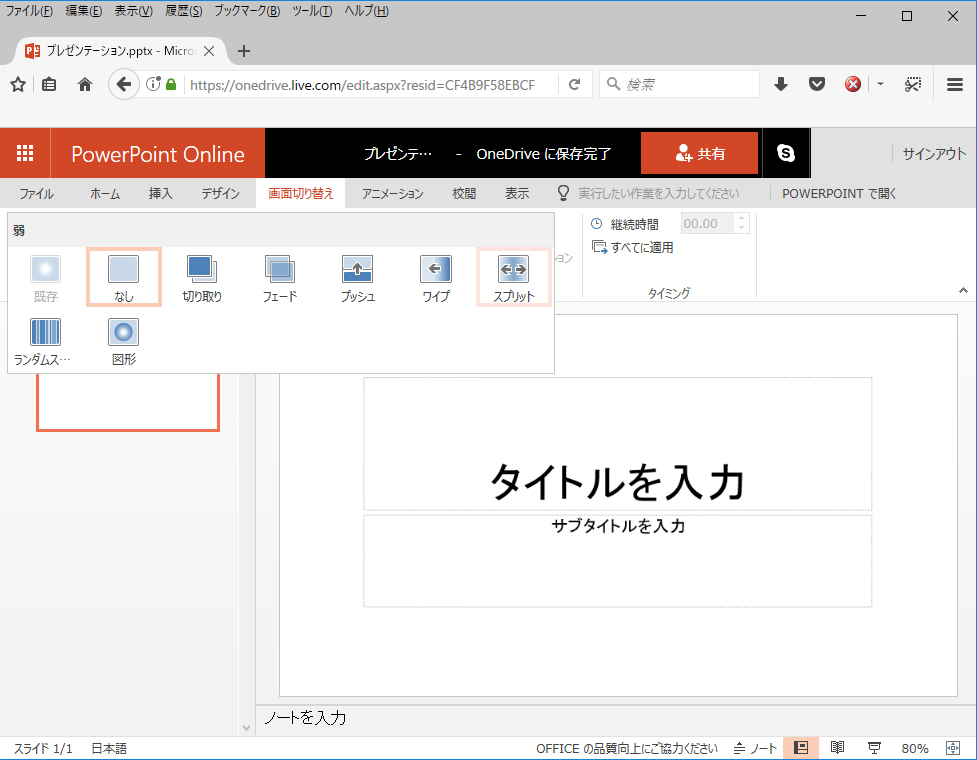
Task: Collapse the ribbon with the chevron
Action: point(963,290)
